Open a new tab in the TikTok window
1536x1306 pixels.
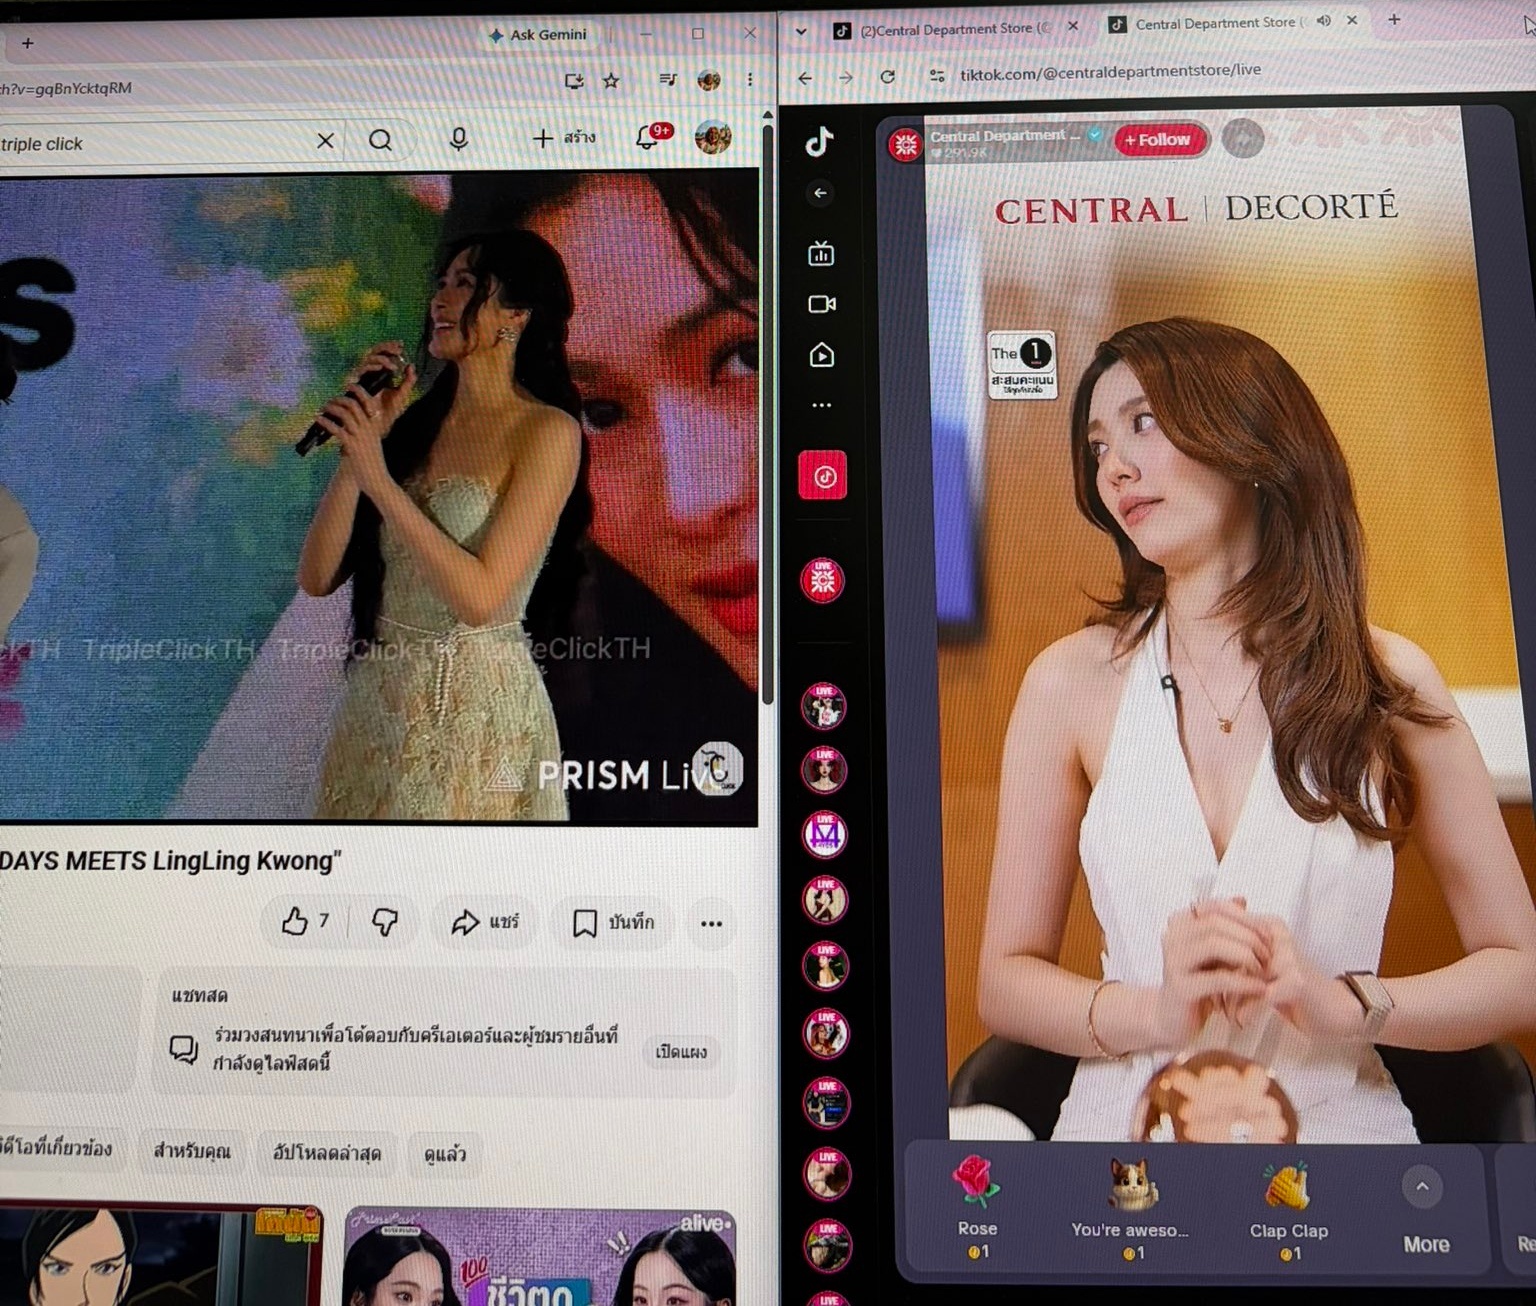(1394, 20)
